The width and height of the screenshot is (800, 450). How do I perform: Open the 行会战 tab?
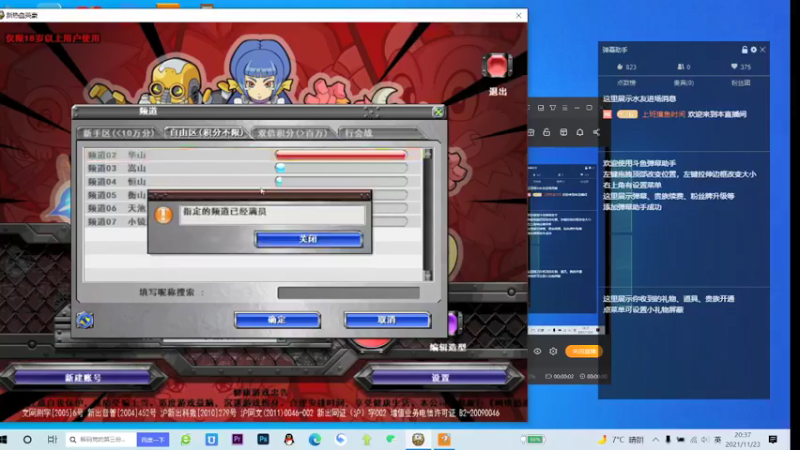[x=380, y=133]
